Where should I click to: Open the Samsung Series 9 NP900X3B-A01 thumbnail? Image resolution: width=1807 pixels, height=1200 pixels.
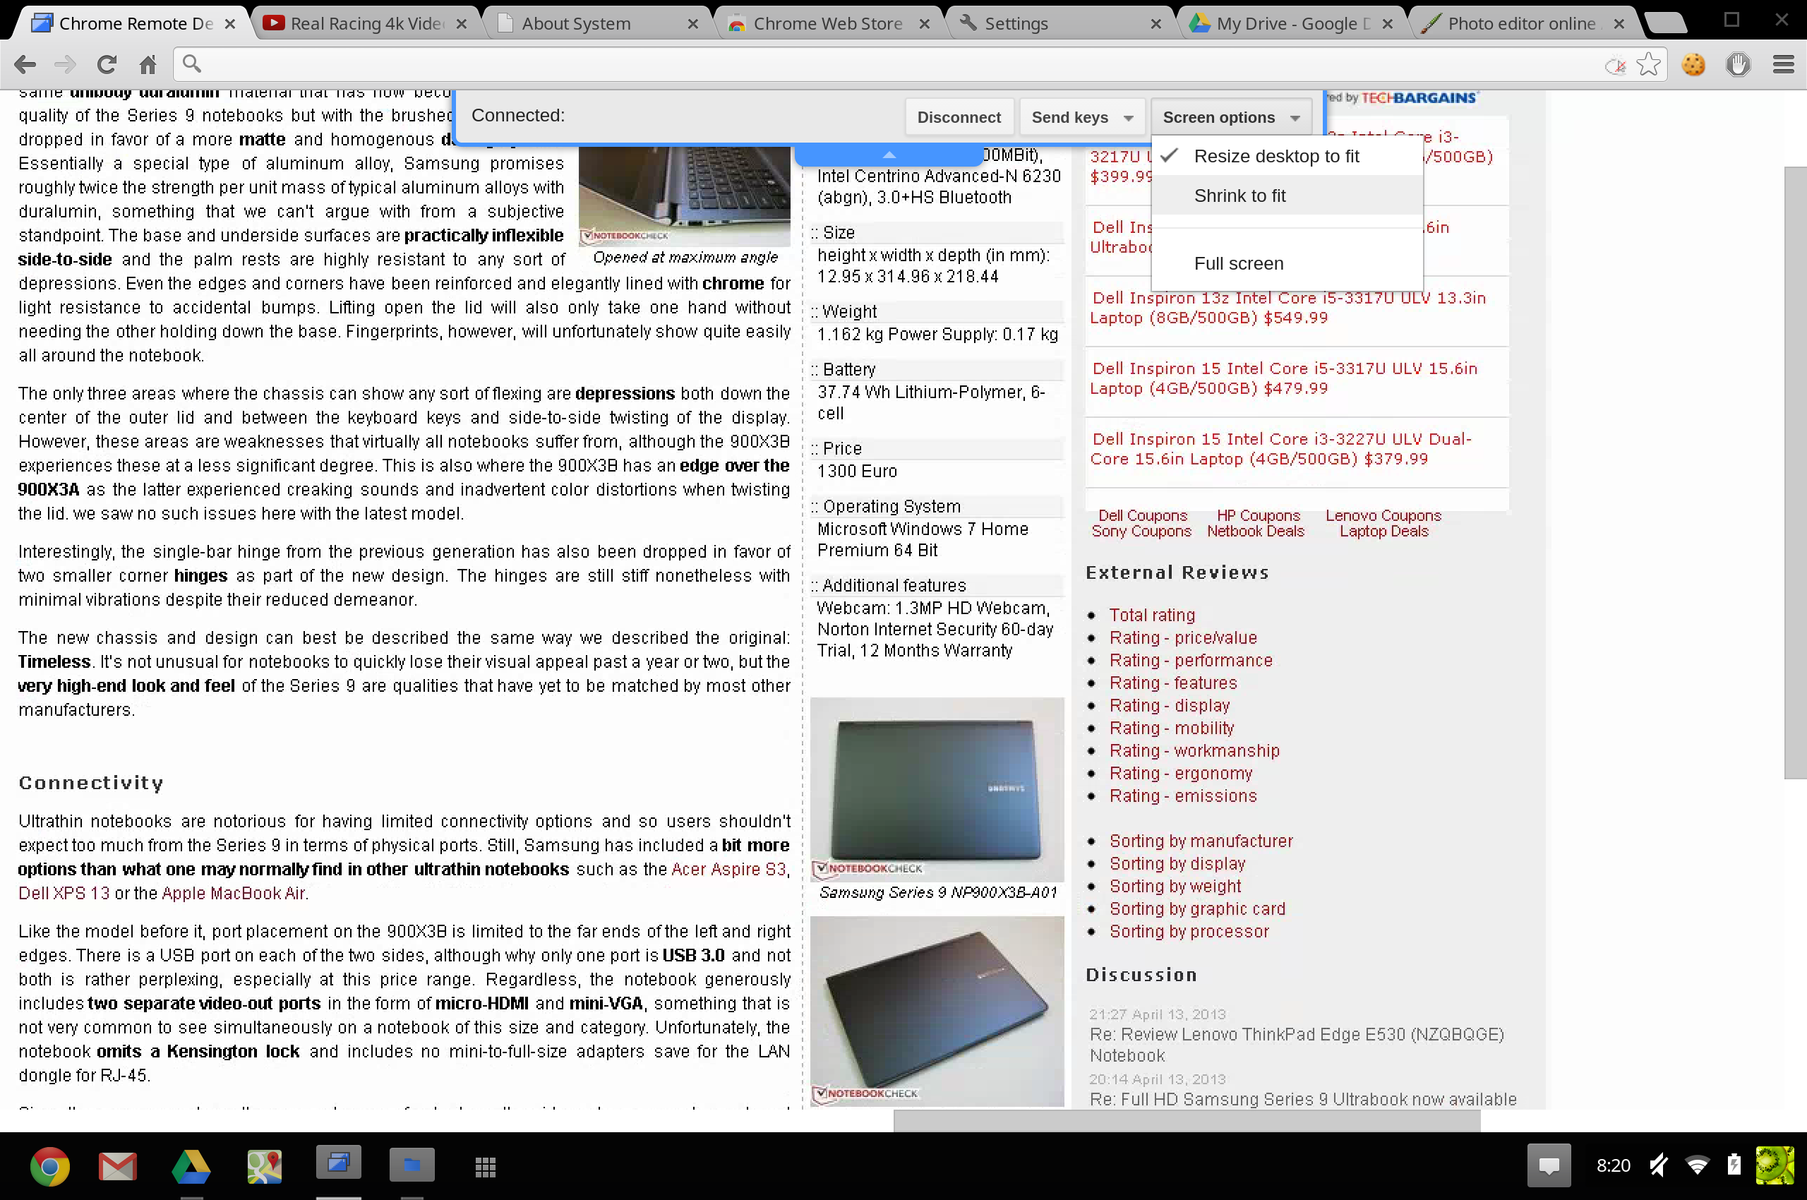click(x=937, y=789)
